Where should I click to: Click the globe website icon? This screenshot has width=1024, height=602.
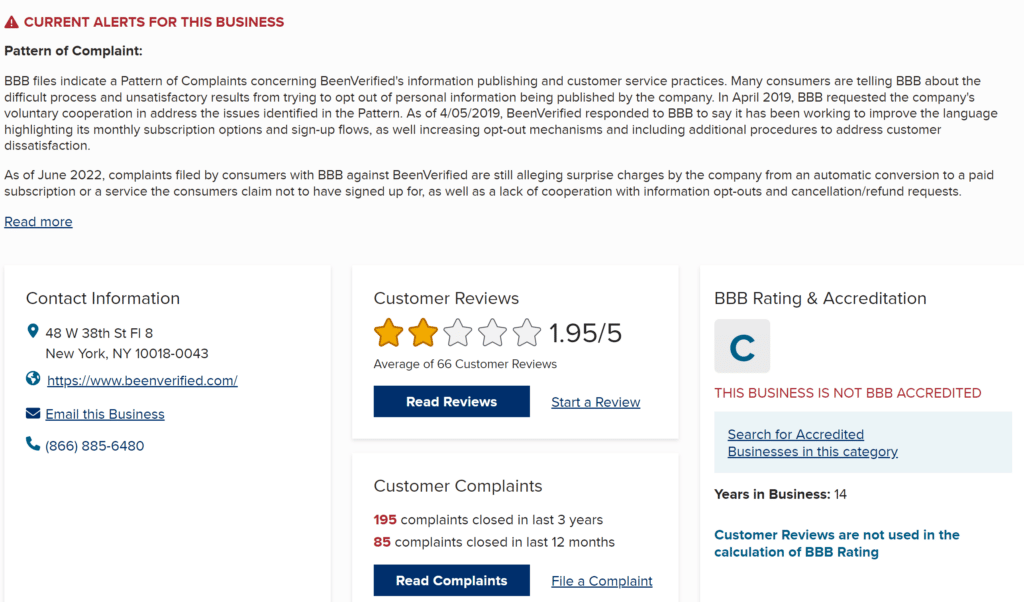(x=33, y=379)
